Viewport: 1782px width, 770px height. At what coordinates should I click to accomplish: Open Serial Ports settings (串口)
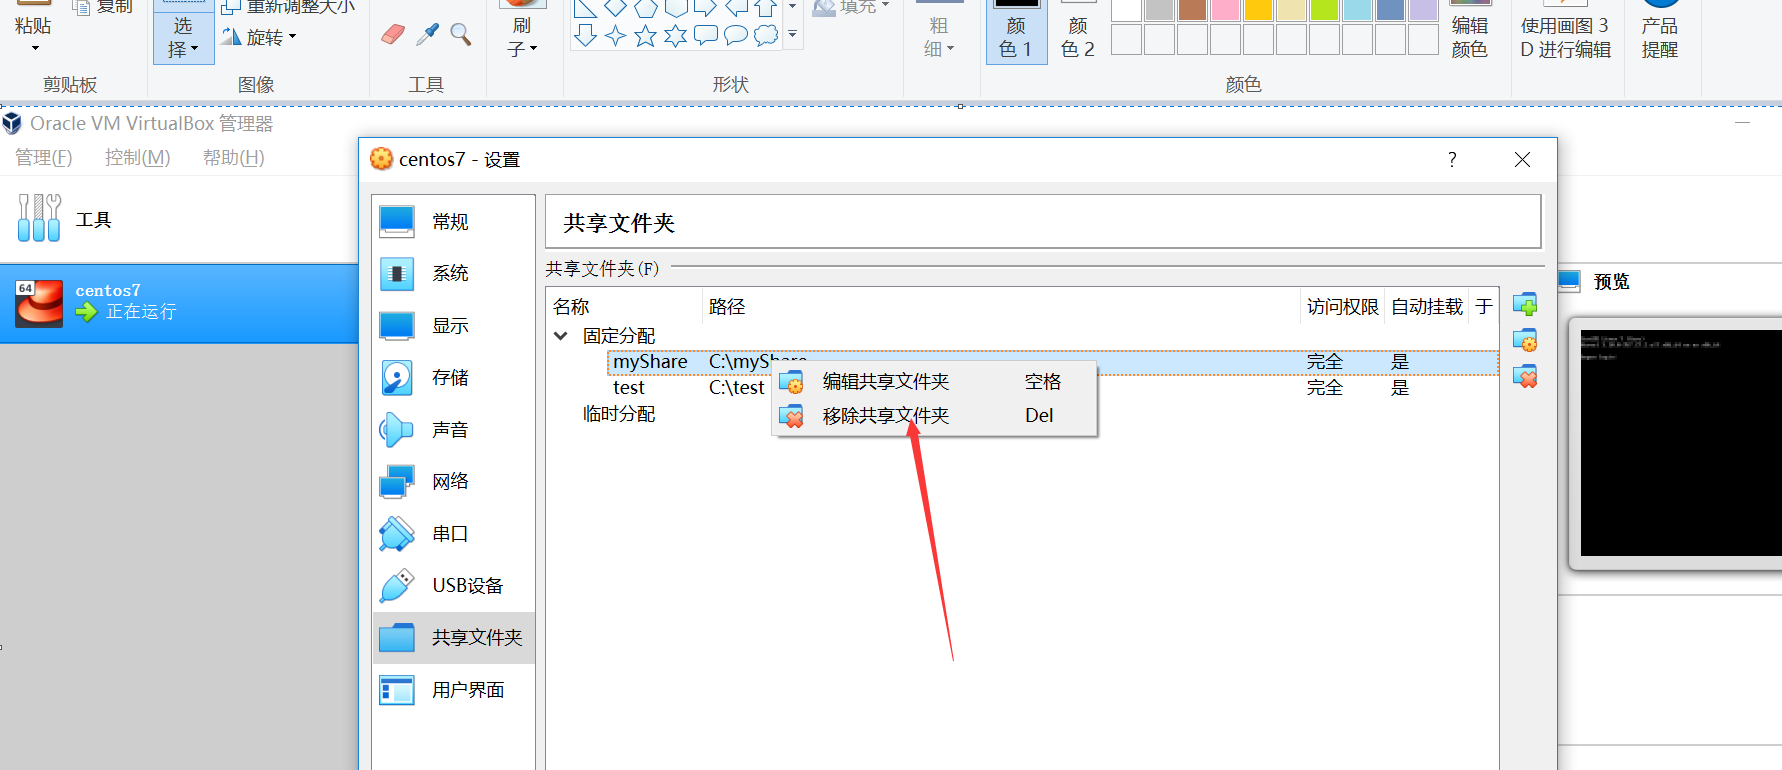(x=454, y=533)
